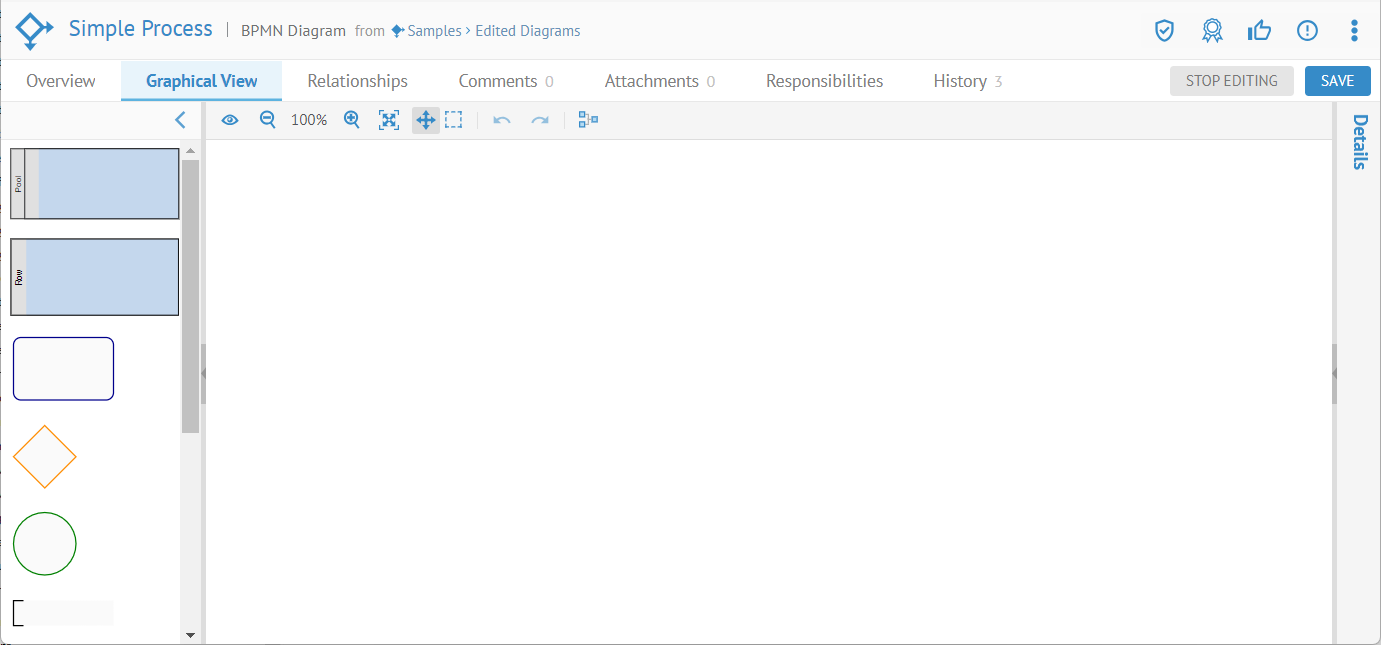1381x645 pixels.
Task: Click the Fit to Screen icon
Action: pyautogui.click(x=389, y=119)
